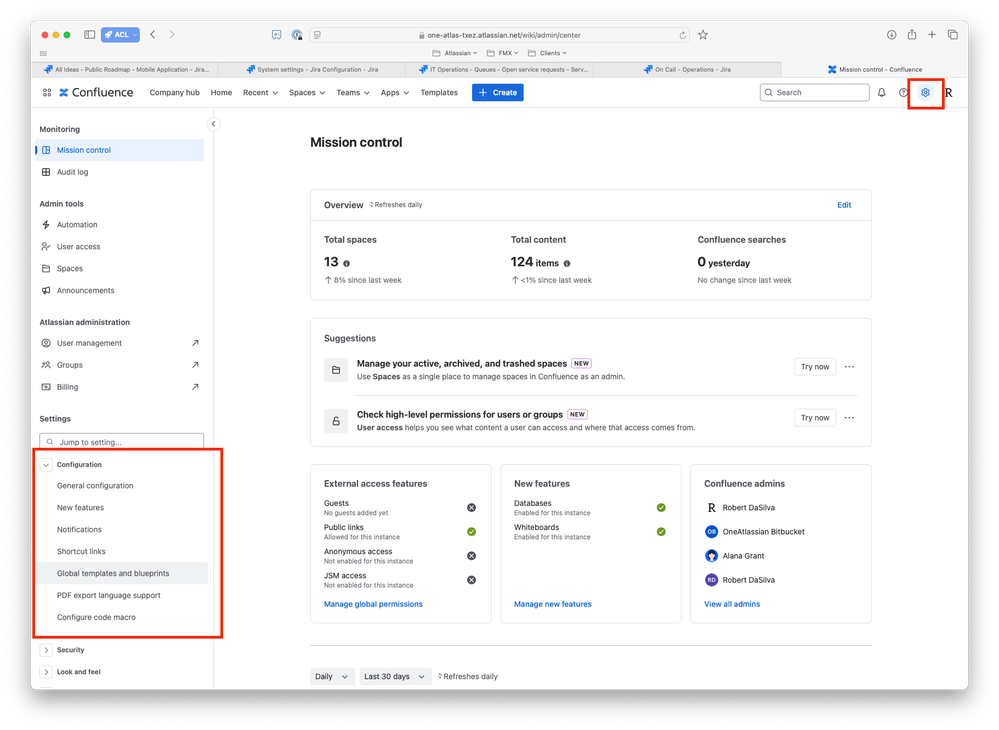Screen dimensions: 999x730
Task: Click Manage new features link
Action: click(x=552, y=605)
